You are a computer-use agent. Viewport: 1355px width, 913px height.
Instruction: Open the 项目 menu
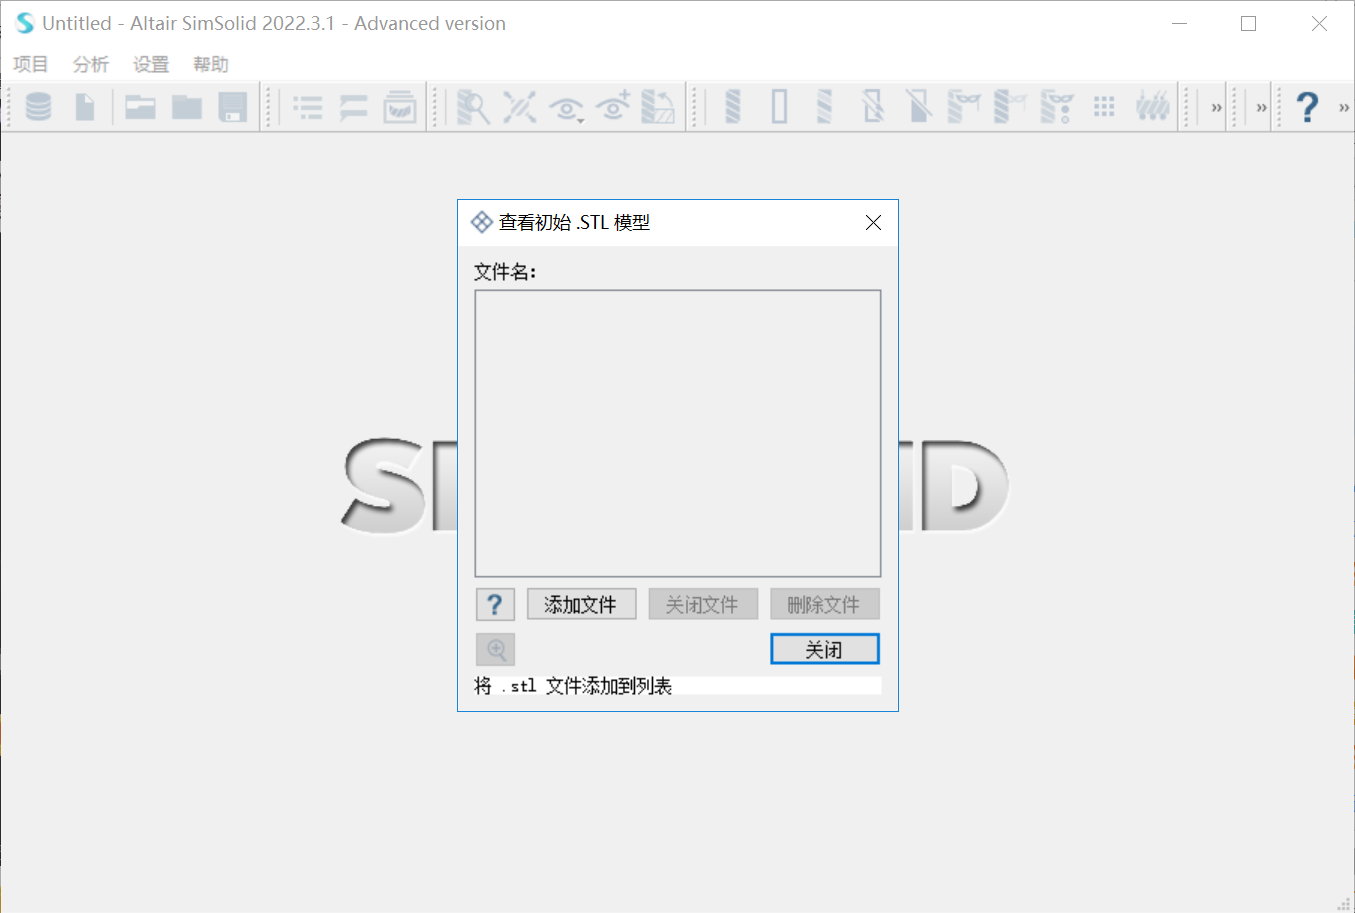coord(30,64)
